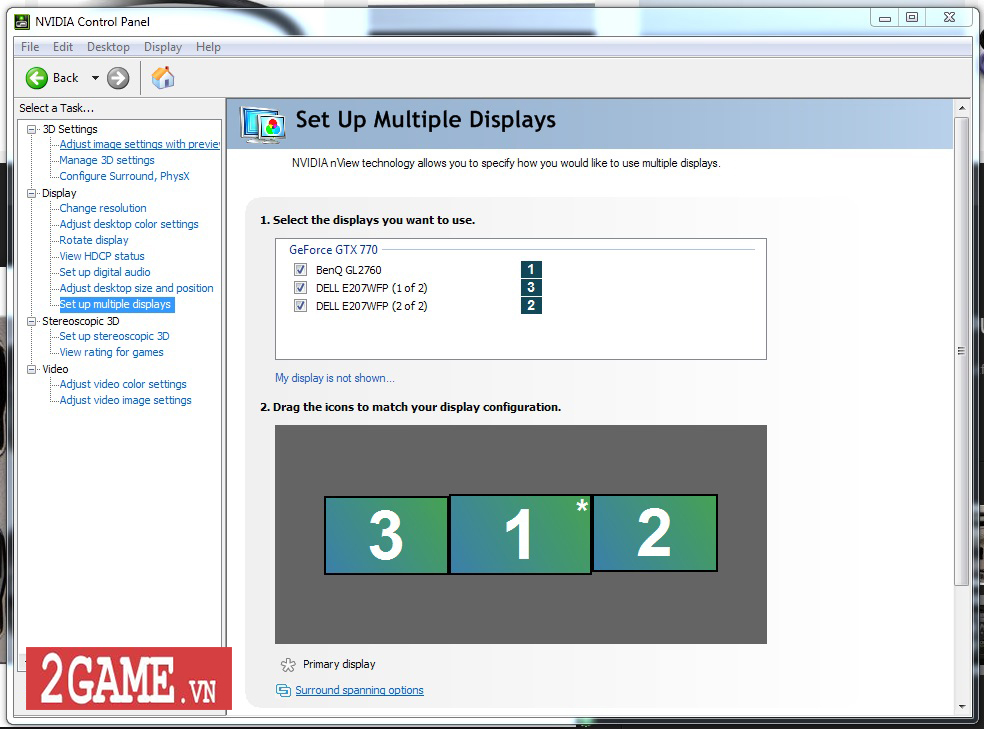The width and height of the screenshot is (984, 729).
Task: Open Adjust image settings with preview
Action: coord(139,144)
